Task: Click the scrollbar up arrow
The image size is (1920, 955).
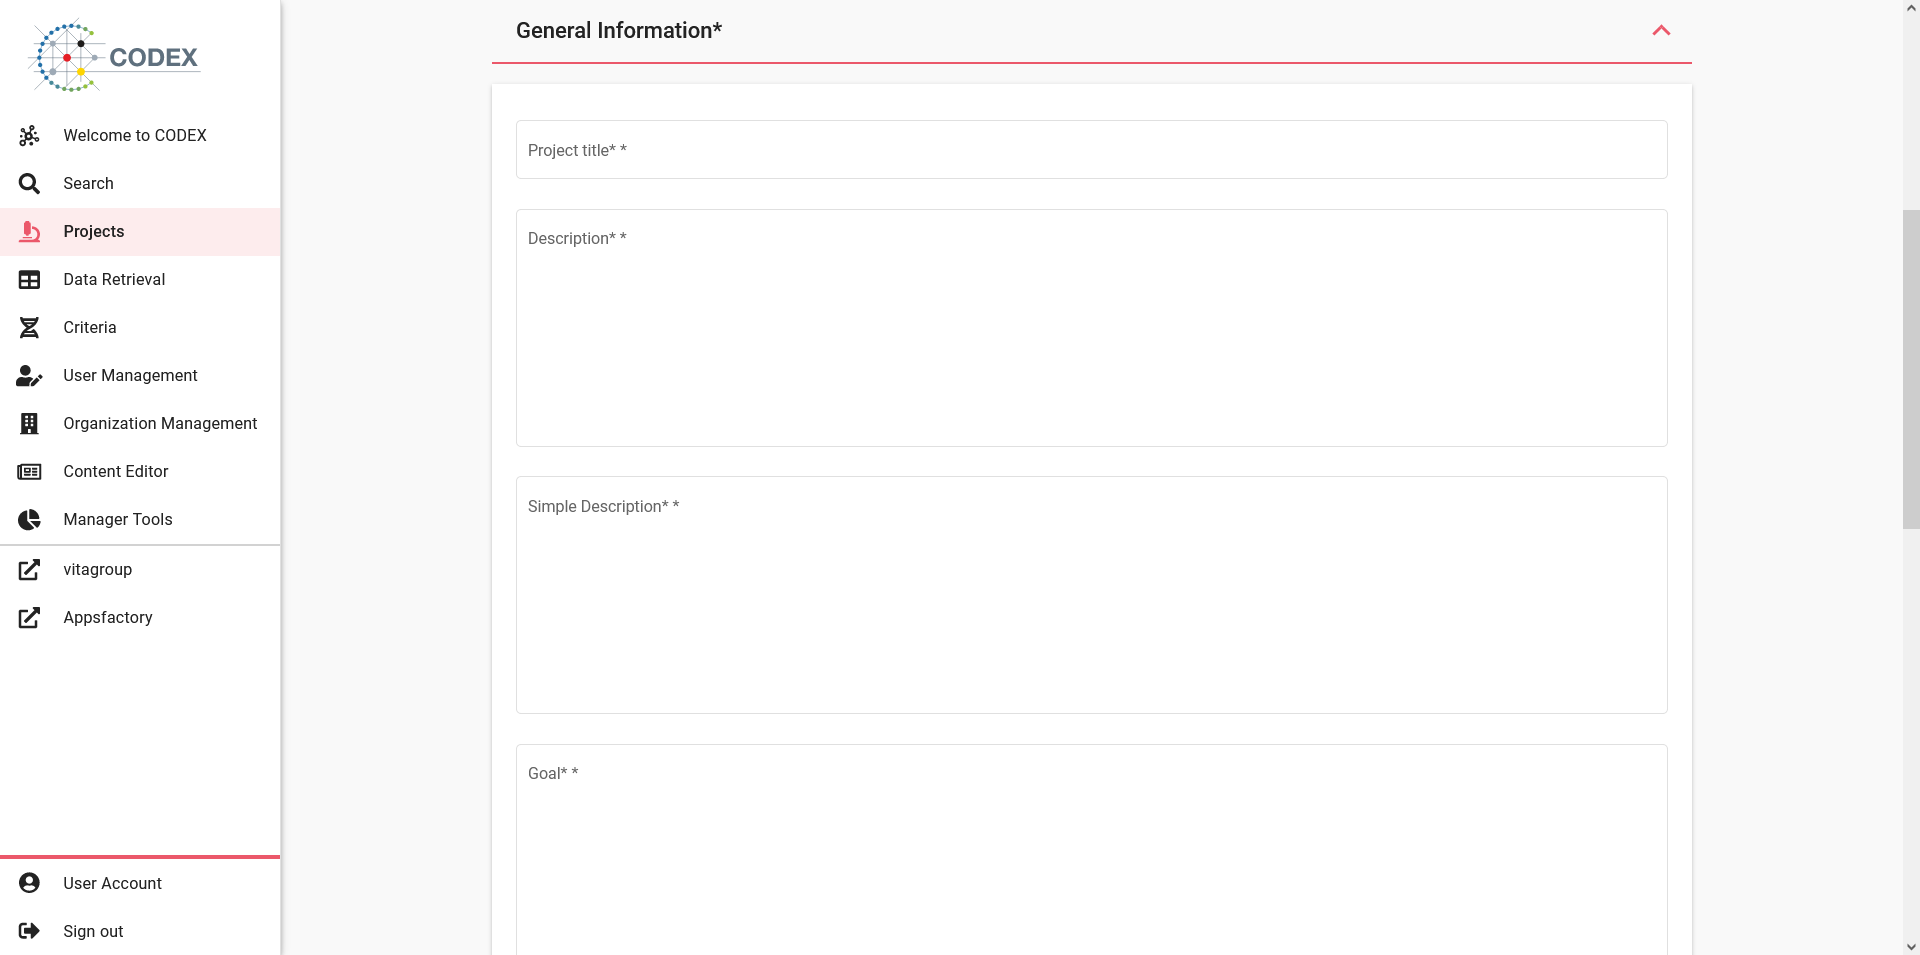Action: (1911, 8)
